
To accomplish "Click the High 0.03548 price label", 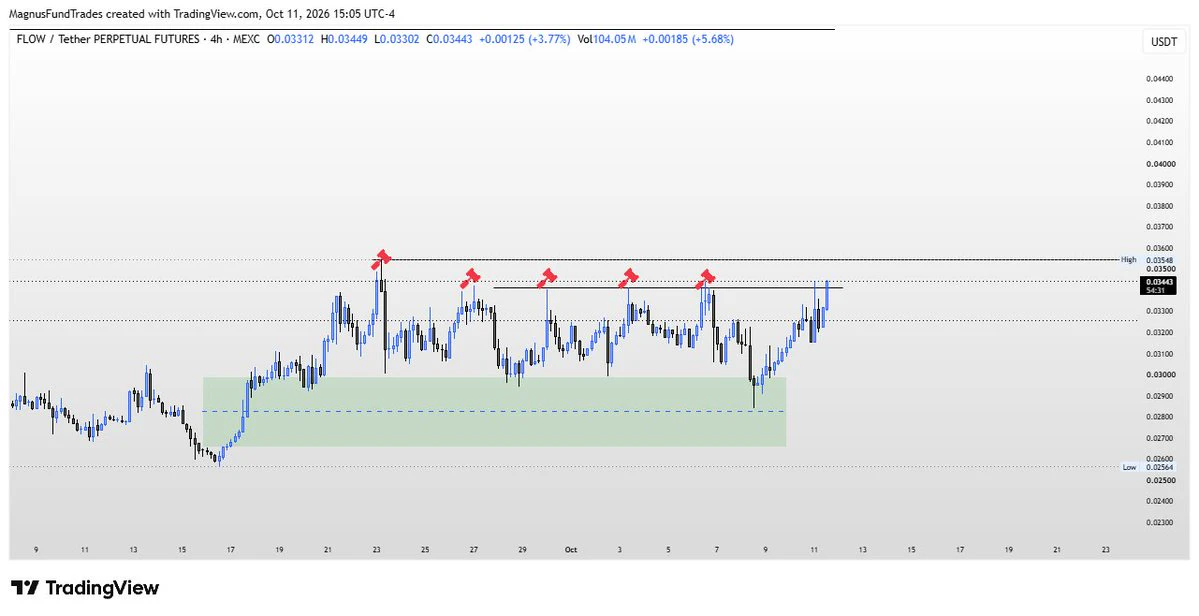I will pos(1148,260).
